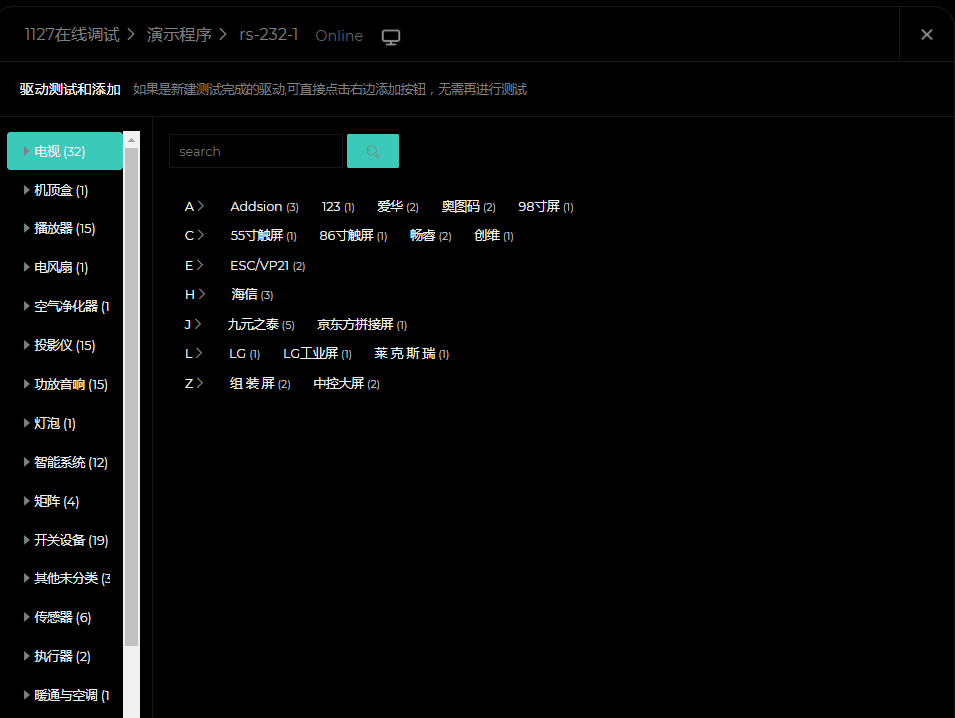This screenshot has width=955, height=718.
Task: Choose the ESC/VP21 driver brand
Action: click(x=259, y=266)
